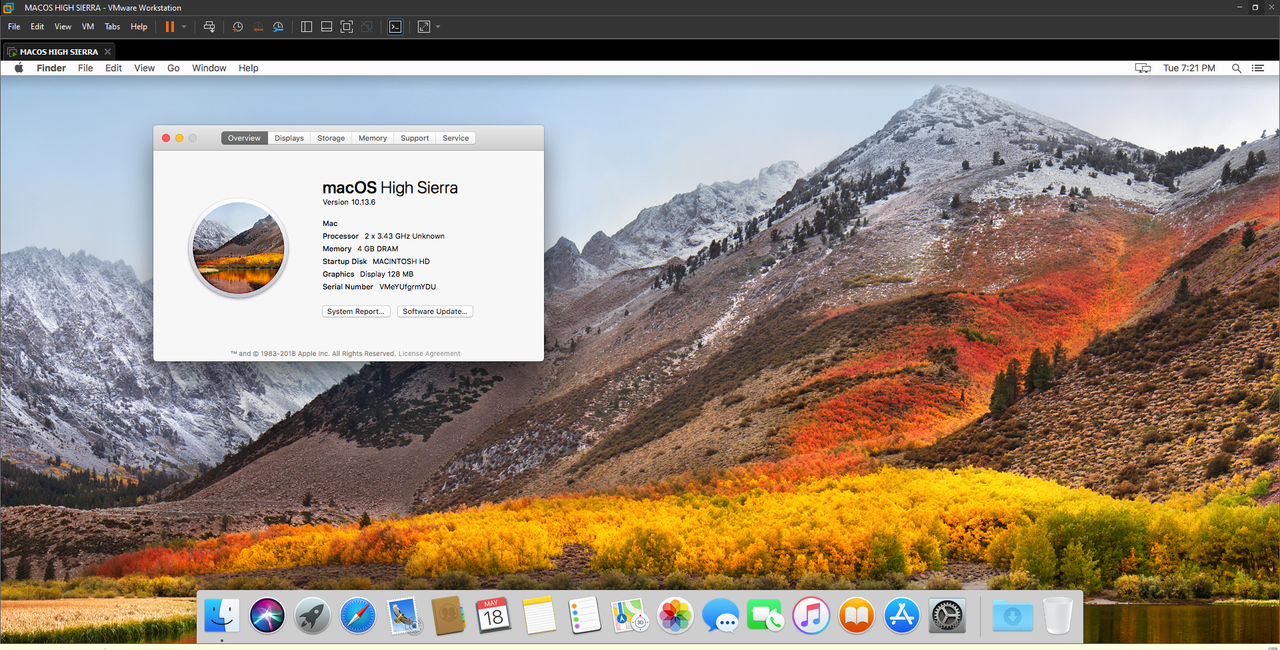
Task: Click the display mirroring icon in macOS menu bar
Action: [x=1143, y=68]
